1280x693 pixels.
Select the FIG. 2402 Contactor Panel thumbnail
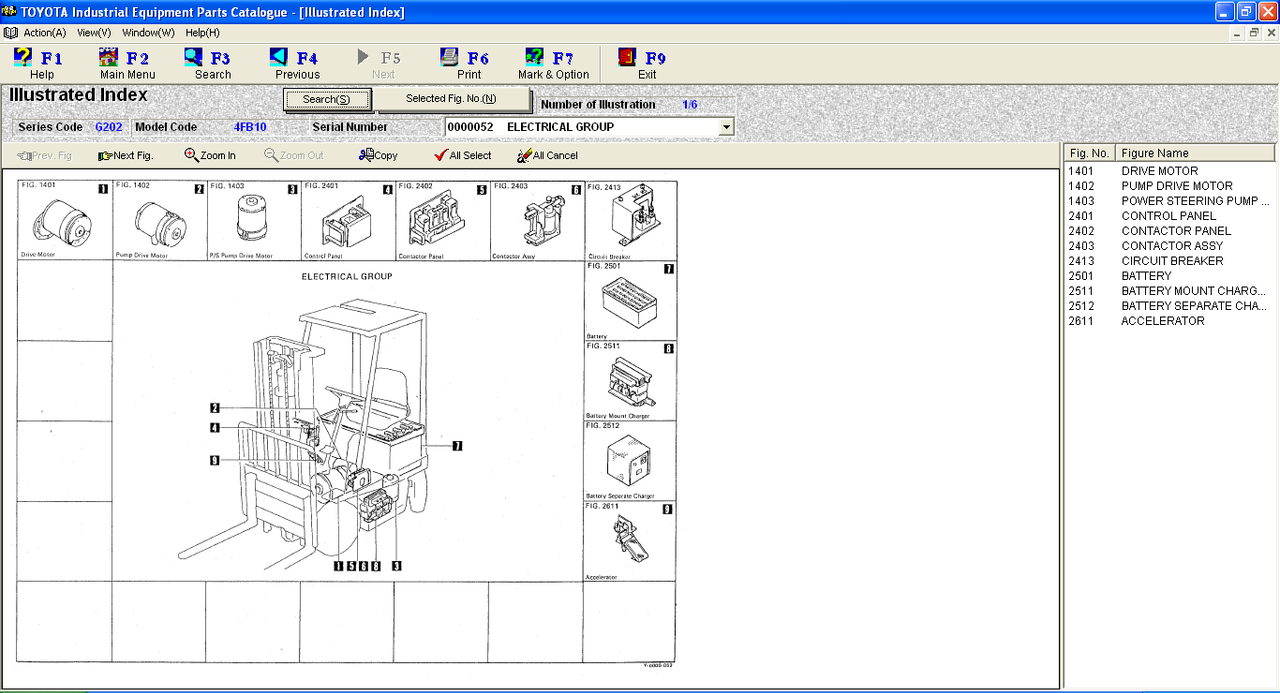point(442,220)
